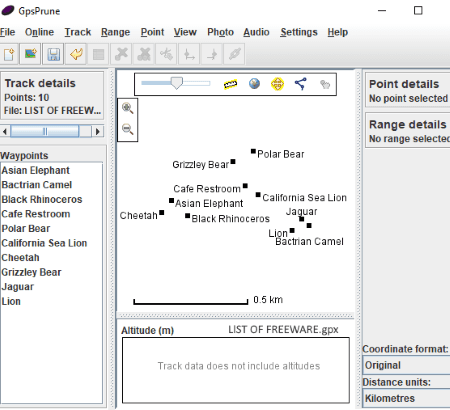Screen dimensions: 450x410
Task: Click the right arrow of the point scroller
Action: pos(98,131)
